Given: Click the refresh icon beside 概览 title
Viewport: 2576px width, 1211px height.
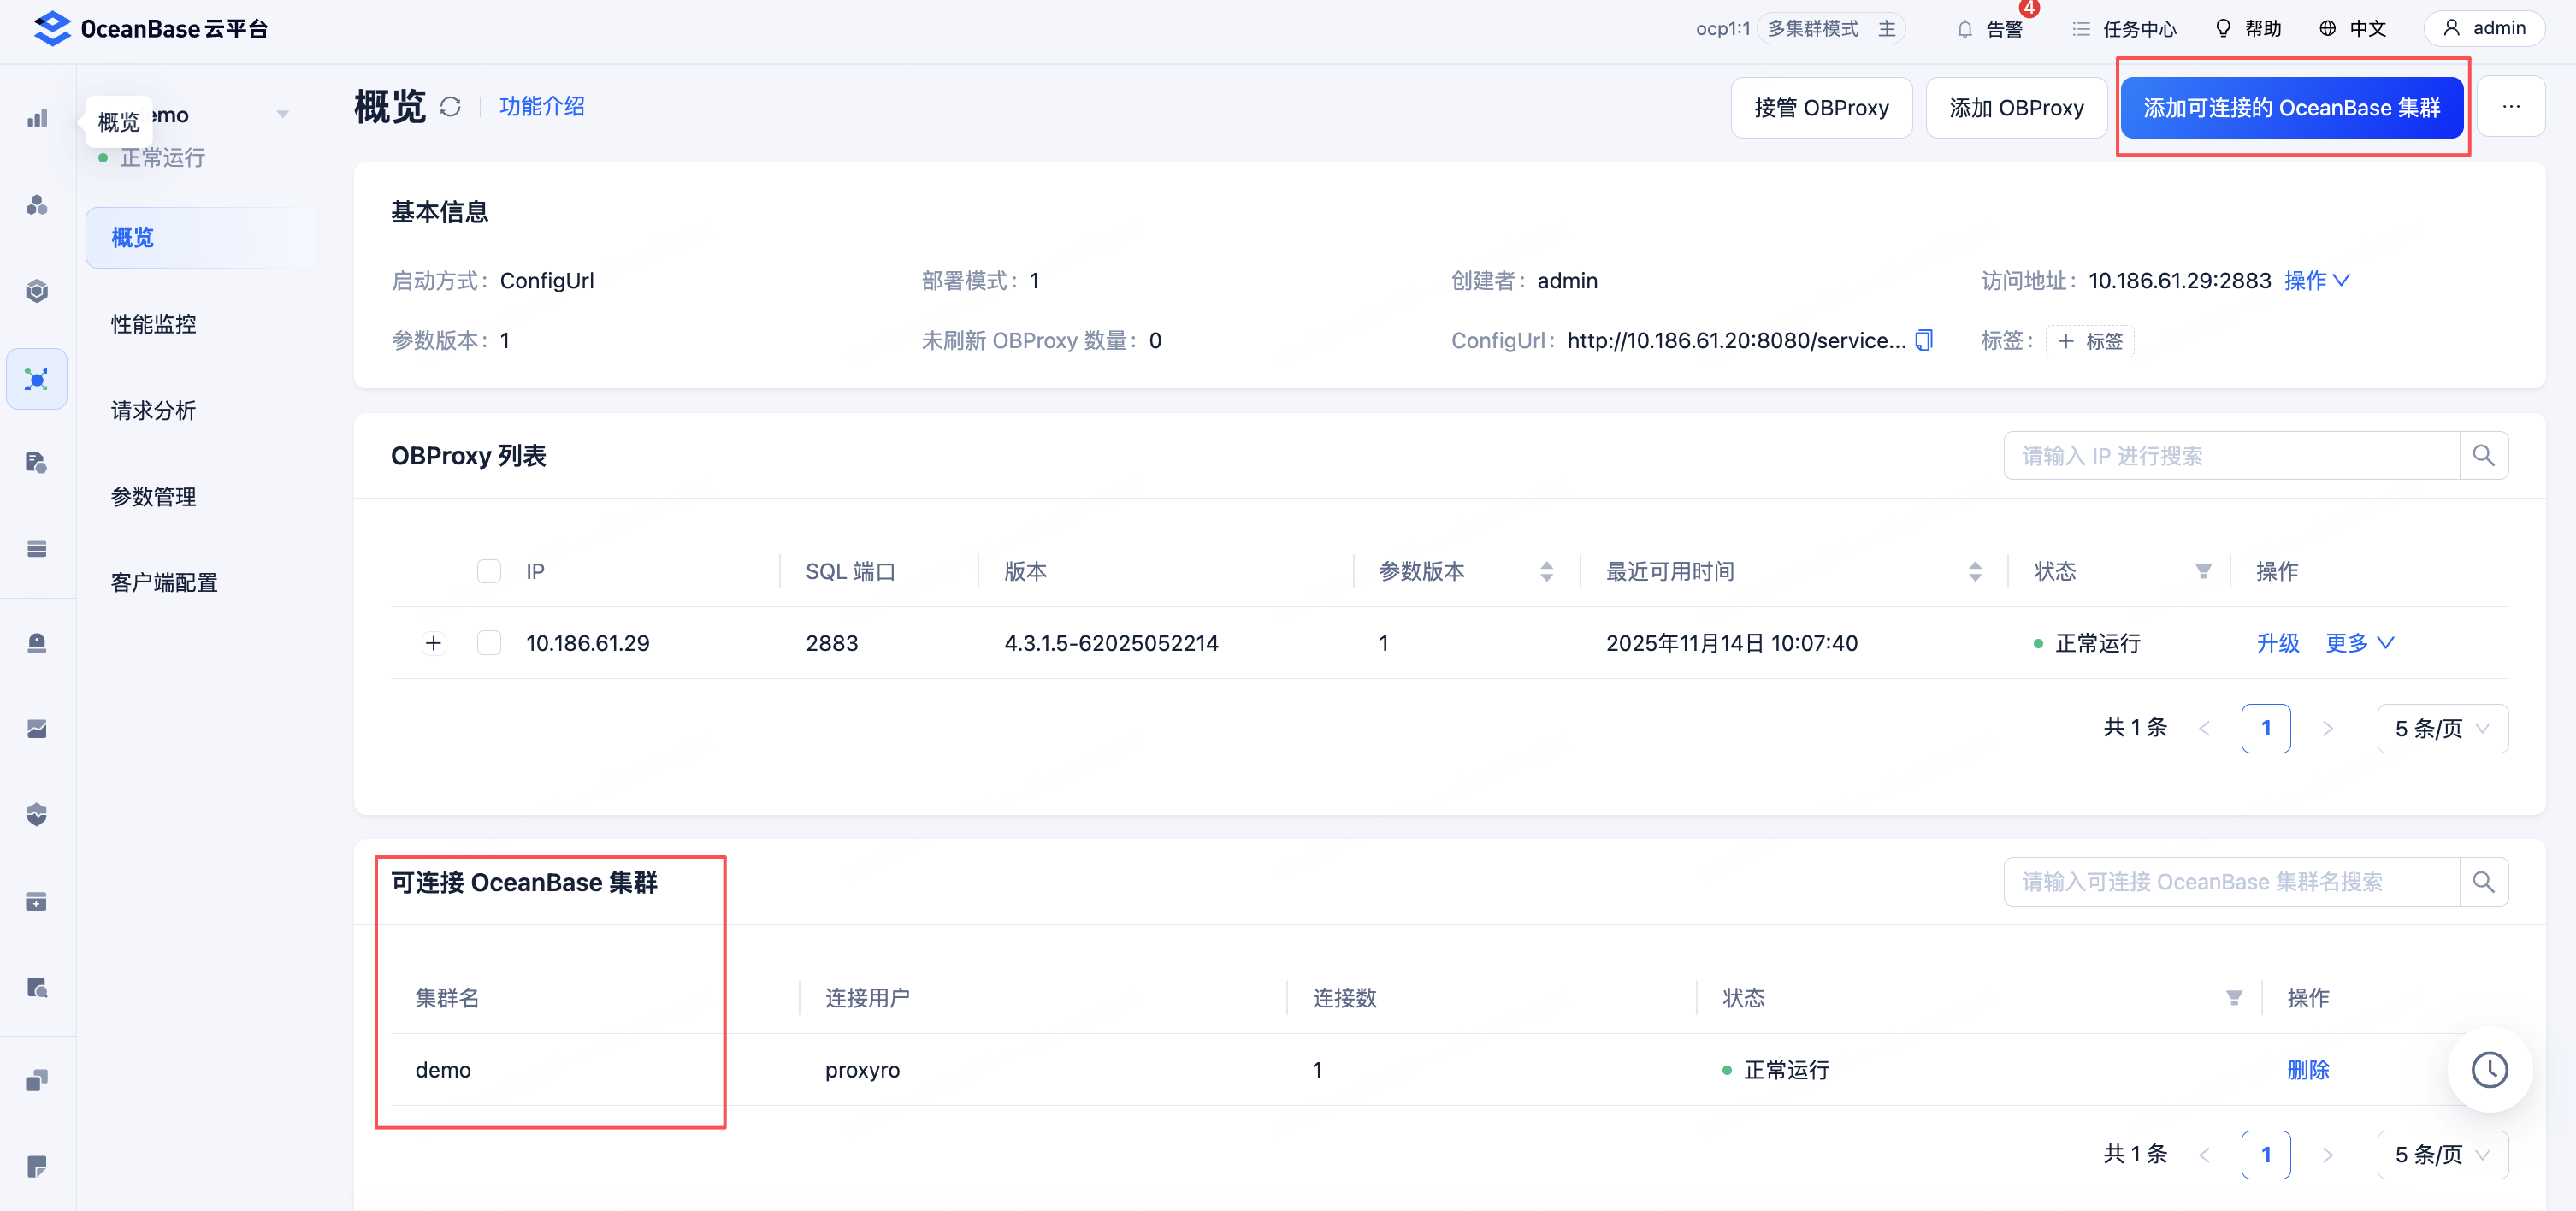Looking at the screenshot, I should [450, 107].
